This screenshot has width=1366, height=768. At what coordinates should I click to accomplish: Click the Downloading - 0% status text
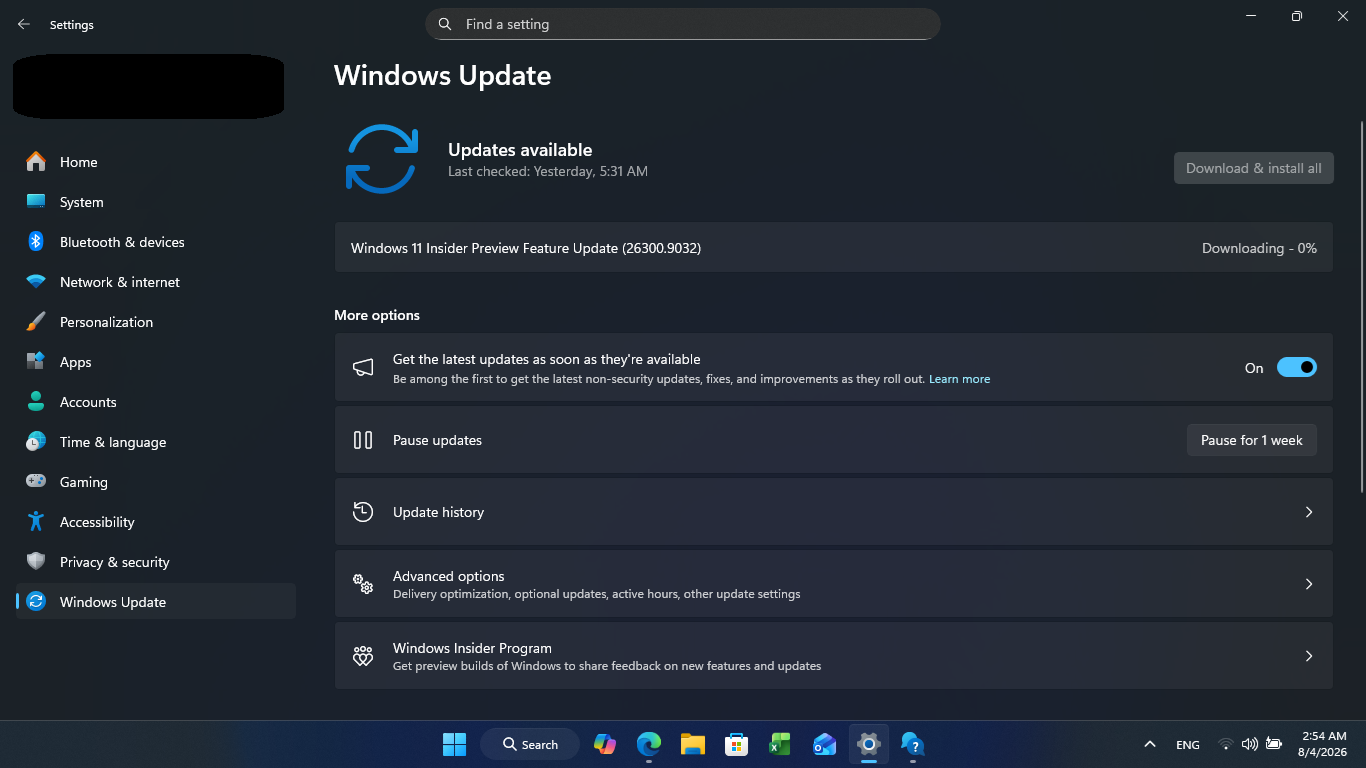pyautogui.click(x=1259, y=248)
